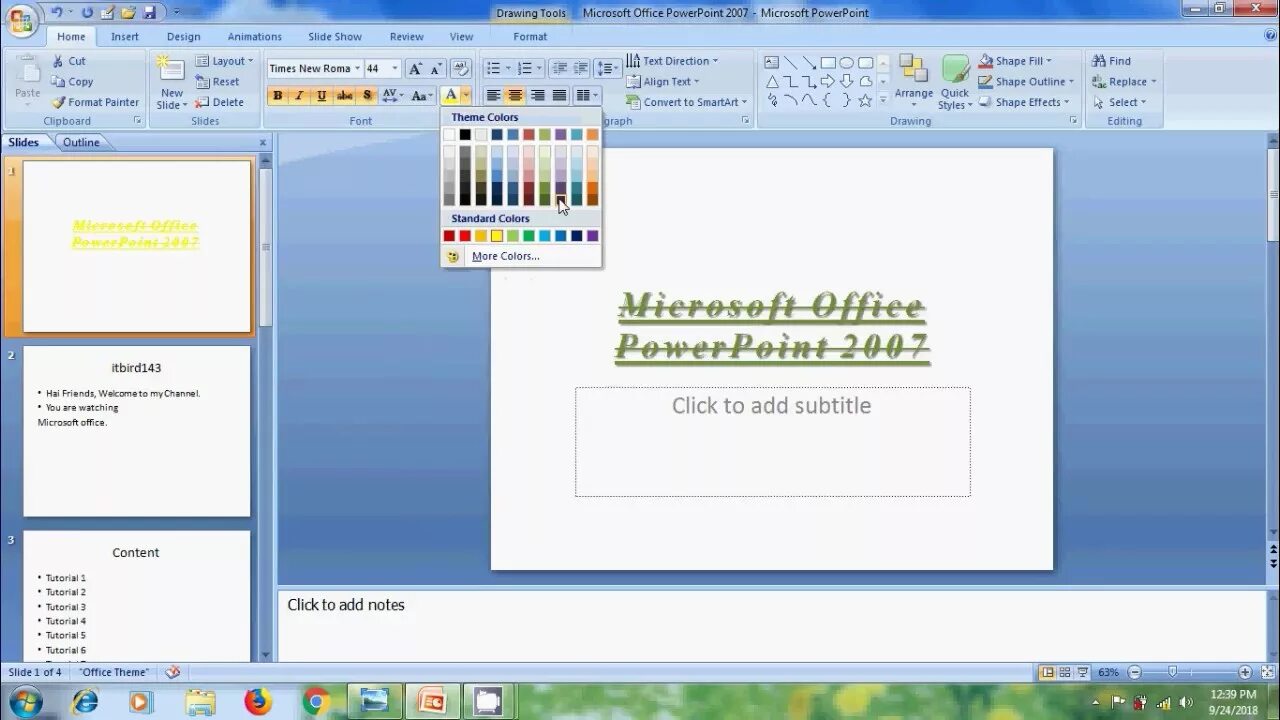This screenshot has height=720, width=1280.
Task: Open the font name dropdown
Action: coord(357,68)
